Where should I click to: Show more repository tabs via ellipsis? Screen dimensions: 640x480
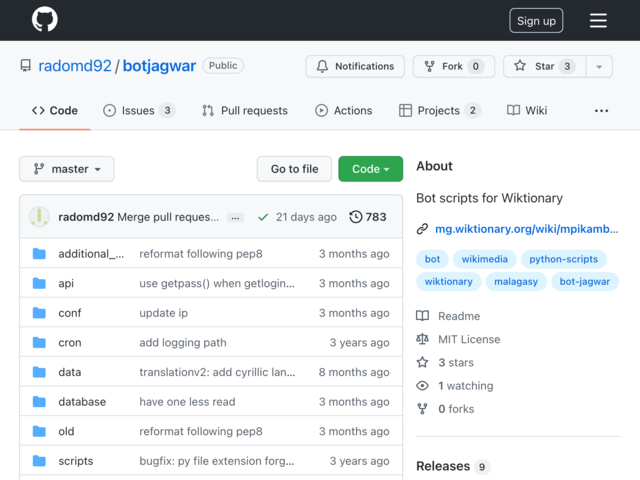pyautogui.click(x=601, y=111)
